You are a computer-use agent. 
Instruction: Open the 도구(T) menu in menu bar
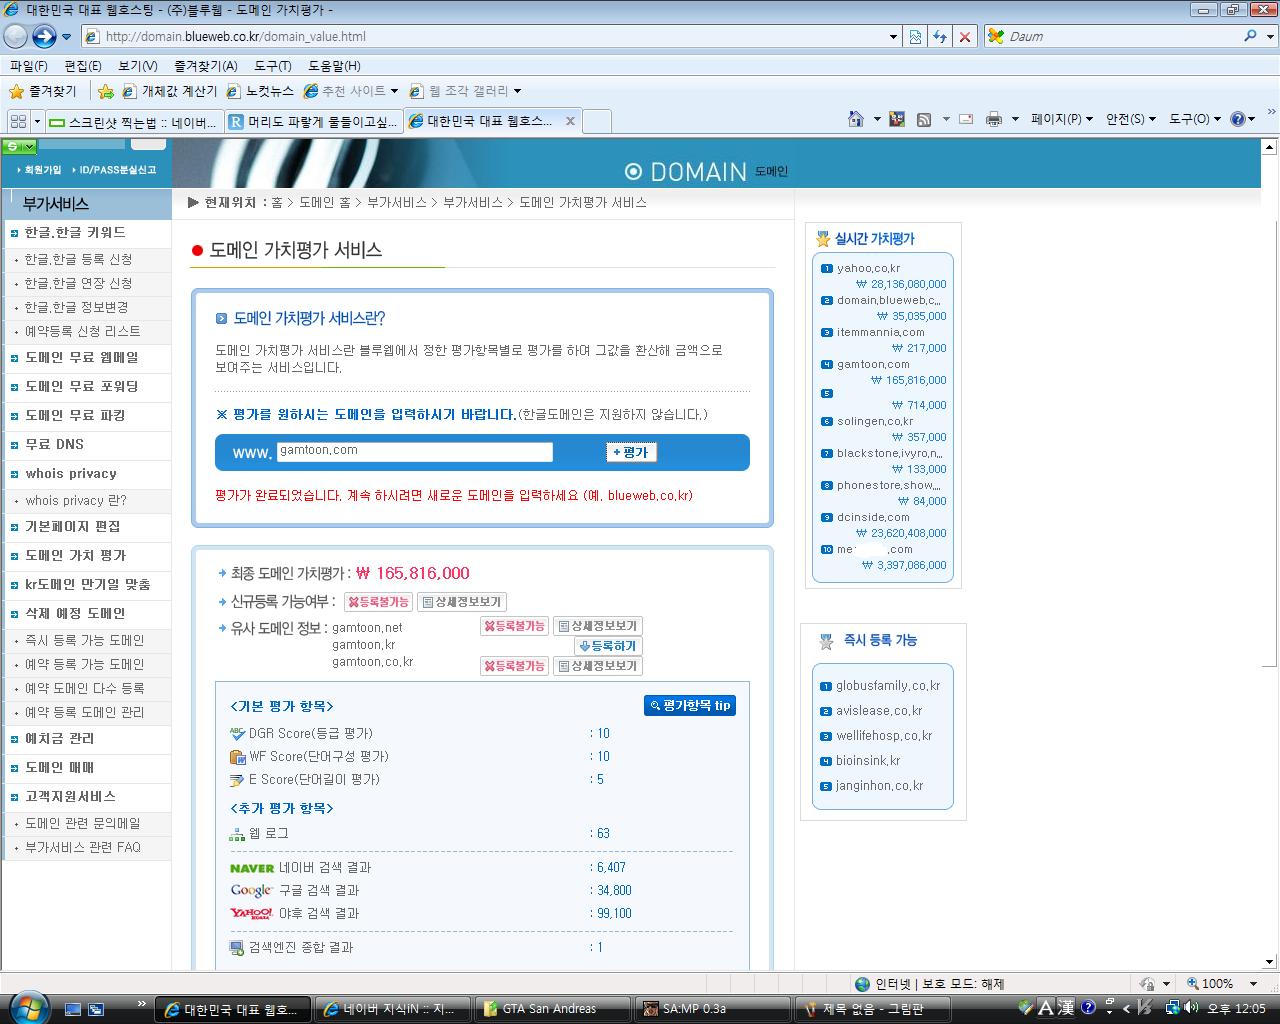pyautogui.click(x=272, y=66)
